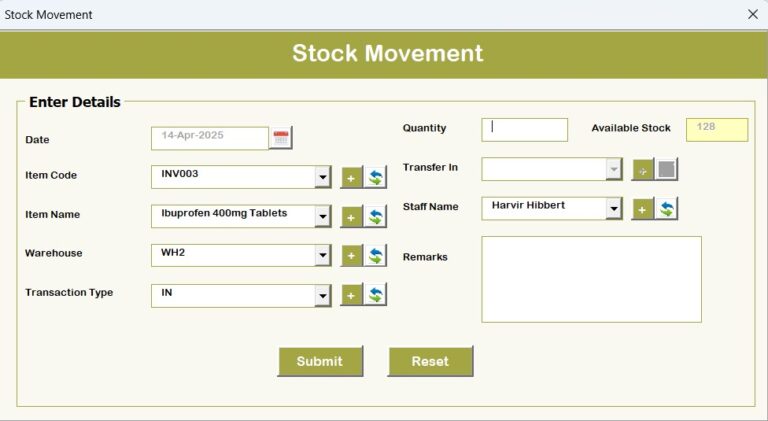Click the Available Stock field showing 128
The height and width of the screenshot is (421, 768).
[x=717, y=130]
